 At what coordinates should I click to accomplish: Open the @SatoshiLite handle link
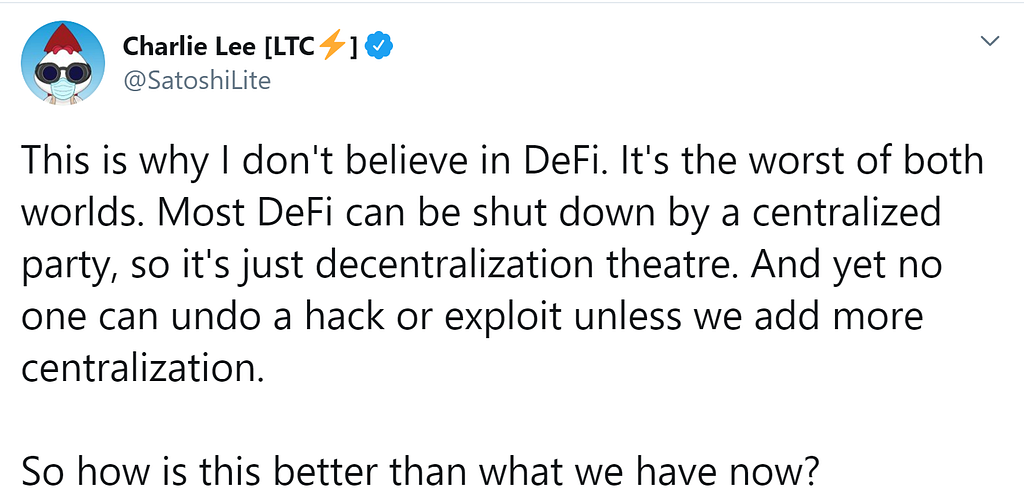pyautogui.click(x=196, y=81)
